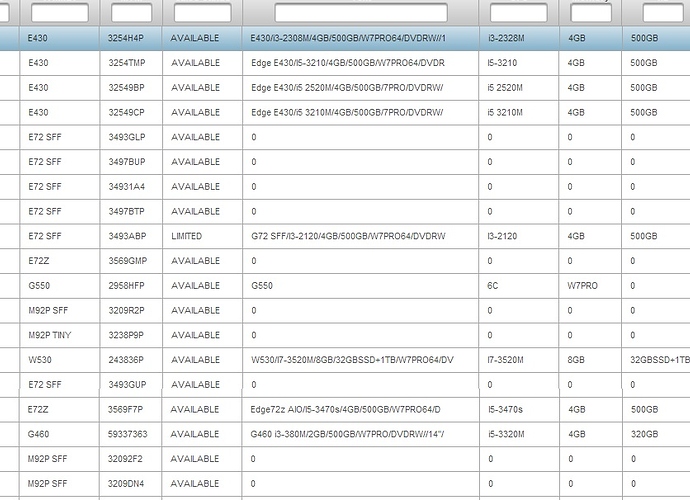Select part number 3493GLP

(x=127, y=137)
